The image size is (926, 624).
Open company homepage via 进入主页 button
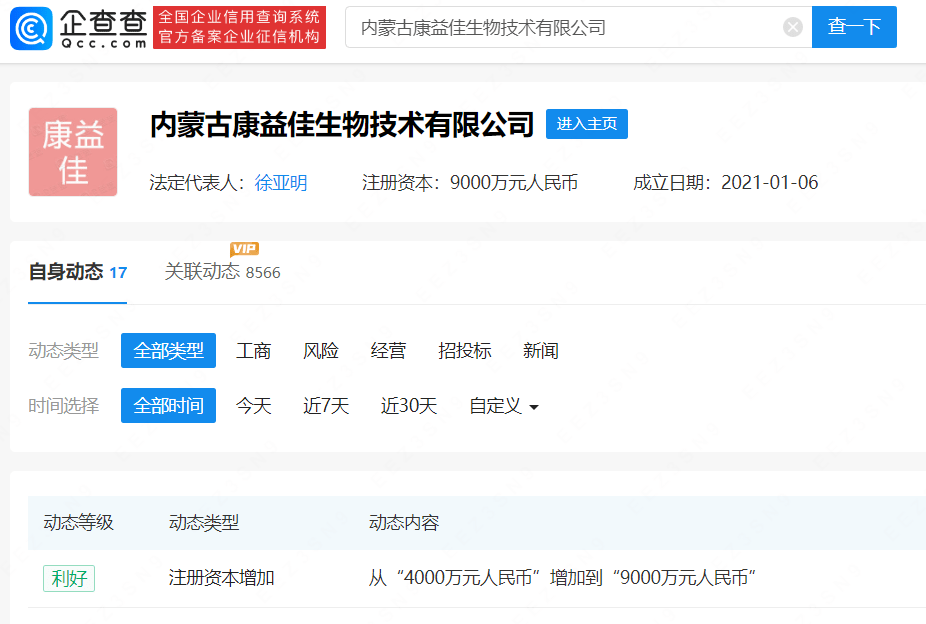(586, 124)
